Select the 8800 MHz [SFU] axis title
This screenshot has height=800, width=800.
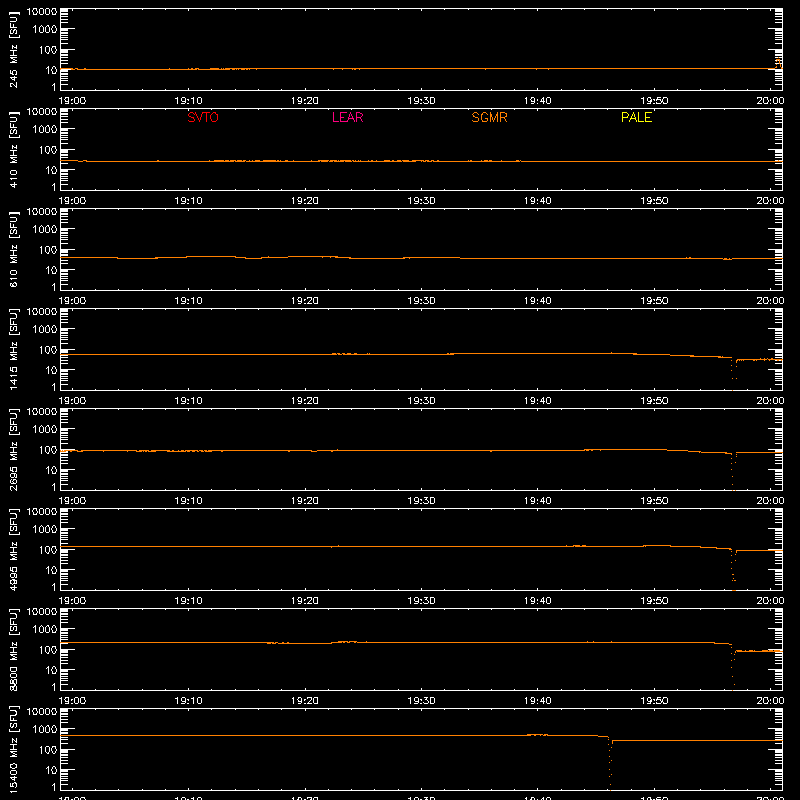point(13,649)
